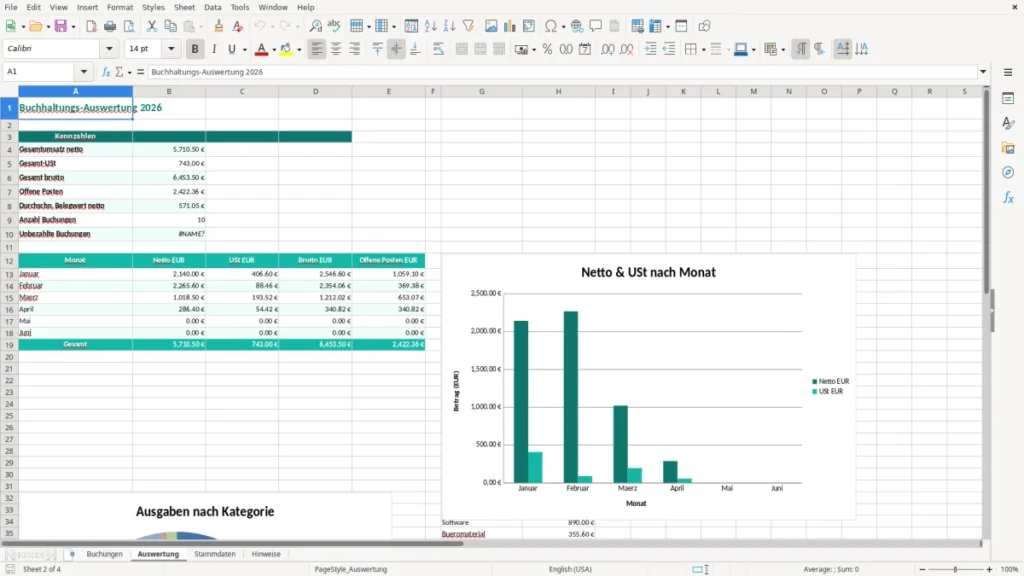Open the sidebar settings hamburger button
Image resolution: width=1024 pixels, height=576 pixels.
1008,72
